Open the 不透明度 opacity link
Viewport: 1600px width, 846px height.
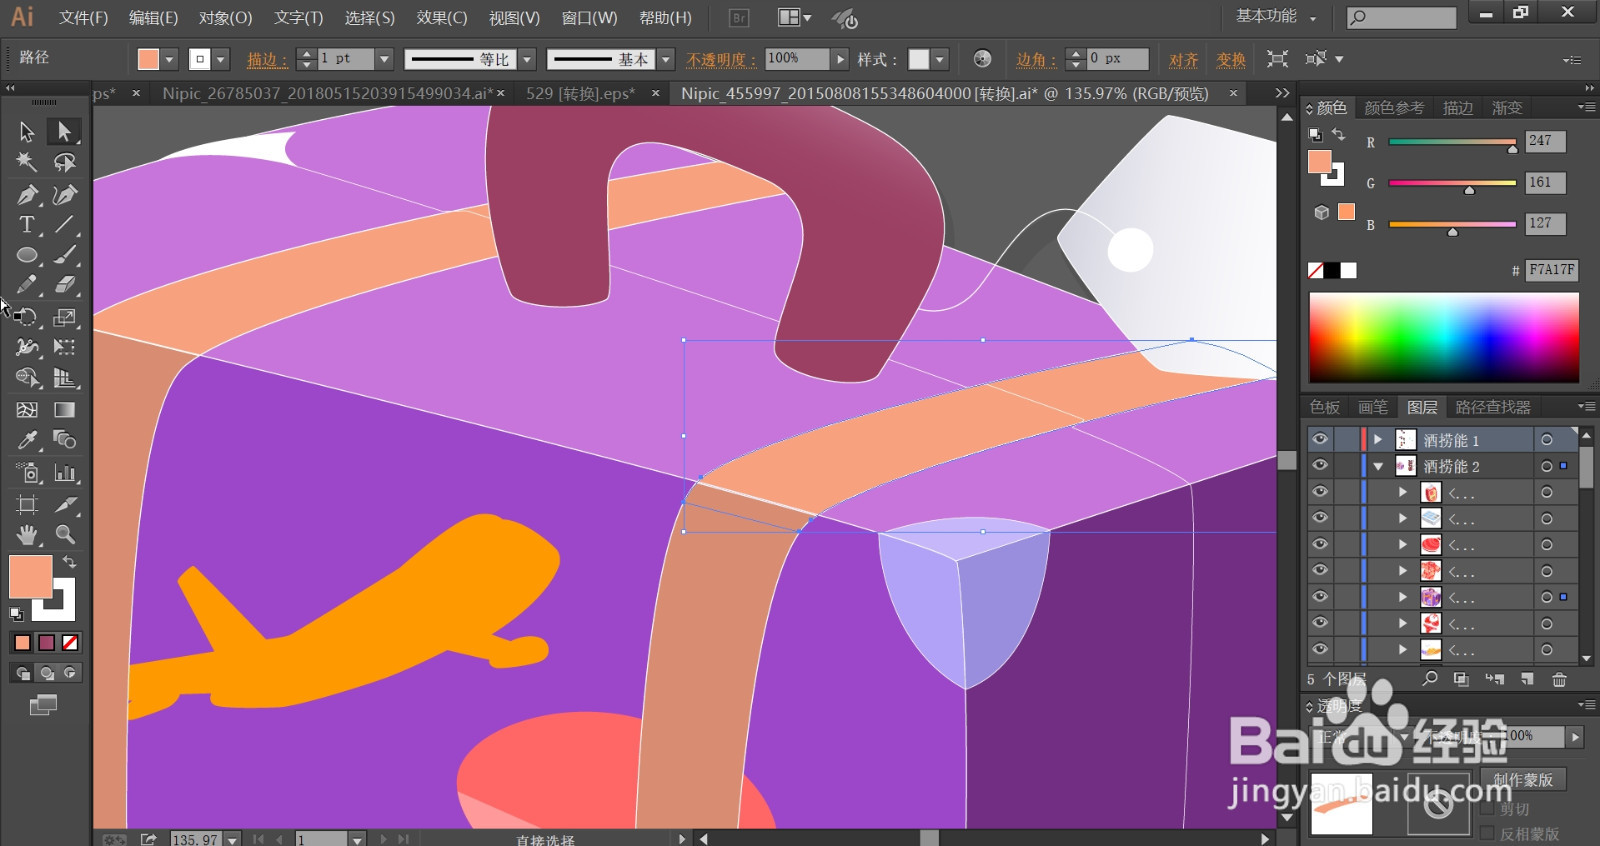click(721, 60)
